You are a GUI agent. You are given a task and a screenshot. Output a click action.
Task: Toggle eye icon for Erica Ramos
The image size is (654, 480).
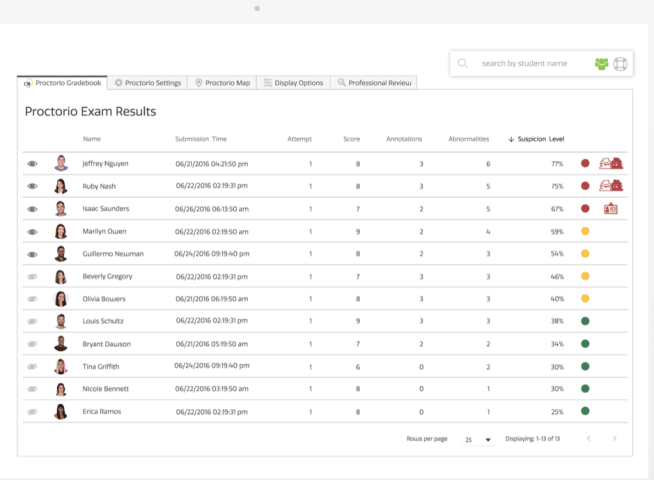[x=32, y=412]
